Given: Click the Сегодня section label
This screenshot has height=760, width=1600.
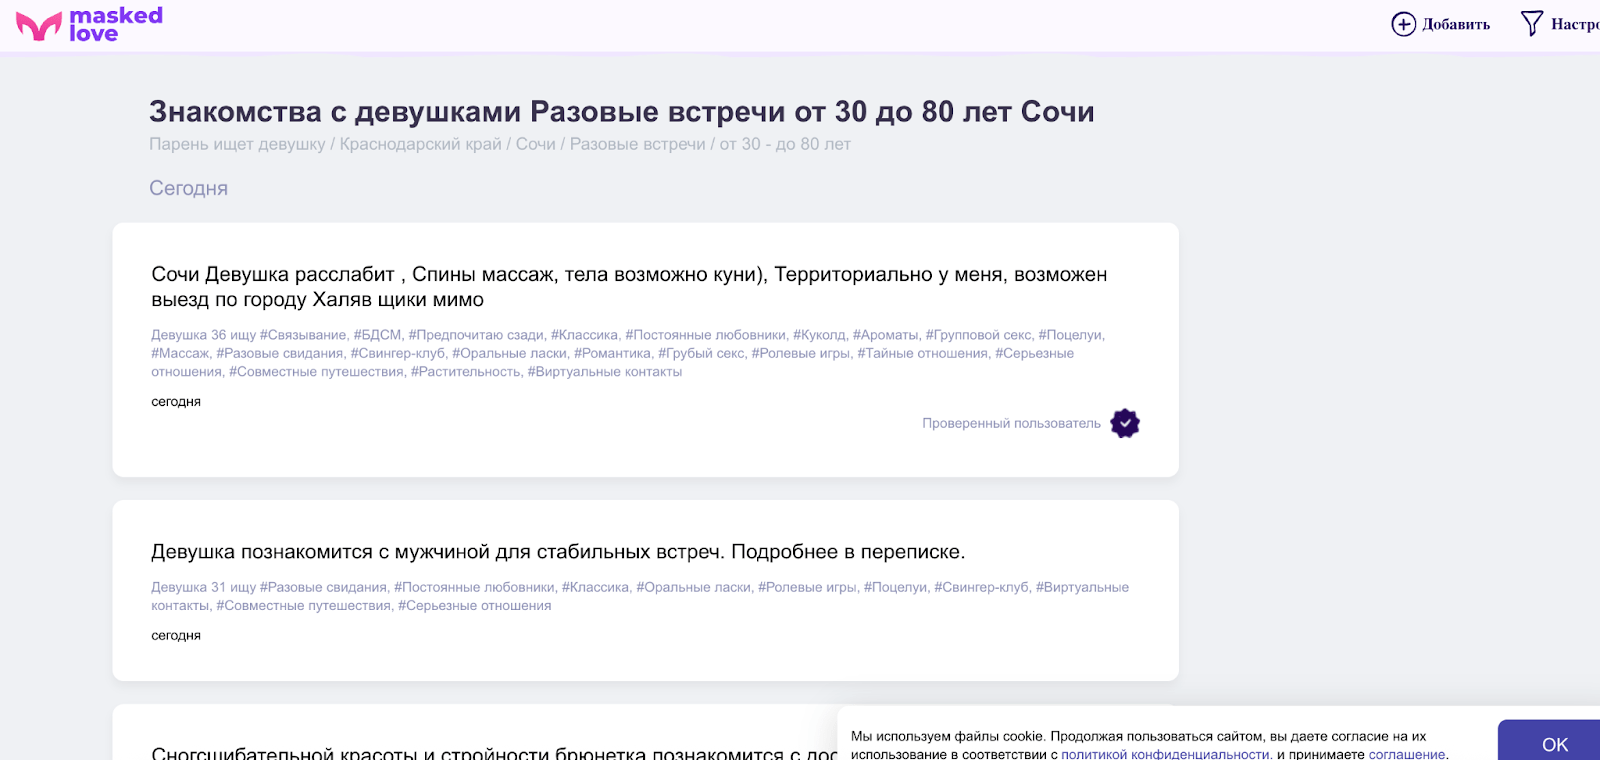Looking at the screenshot, I should coord(188,188).
